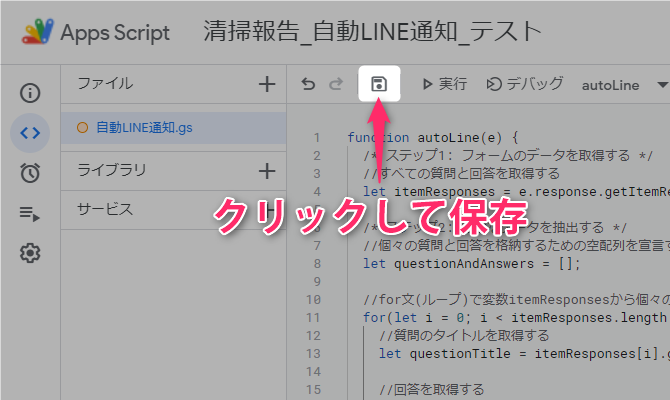Click line number 1 in the gutter
670x400 pixels.
point(317,138)
